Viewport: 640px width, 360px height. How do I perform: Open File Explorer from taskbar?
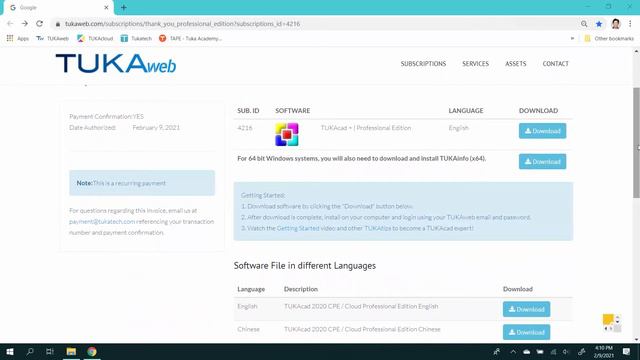(71, 351)
